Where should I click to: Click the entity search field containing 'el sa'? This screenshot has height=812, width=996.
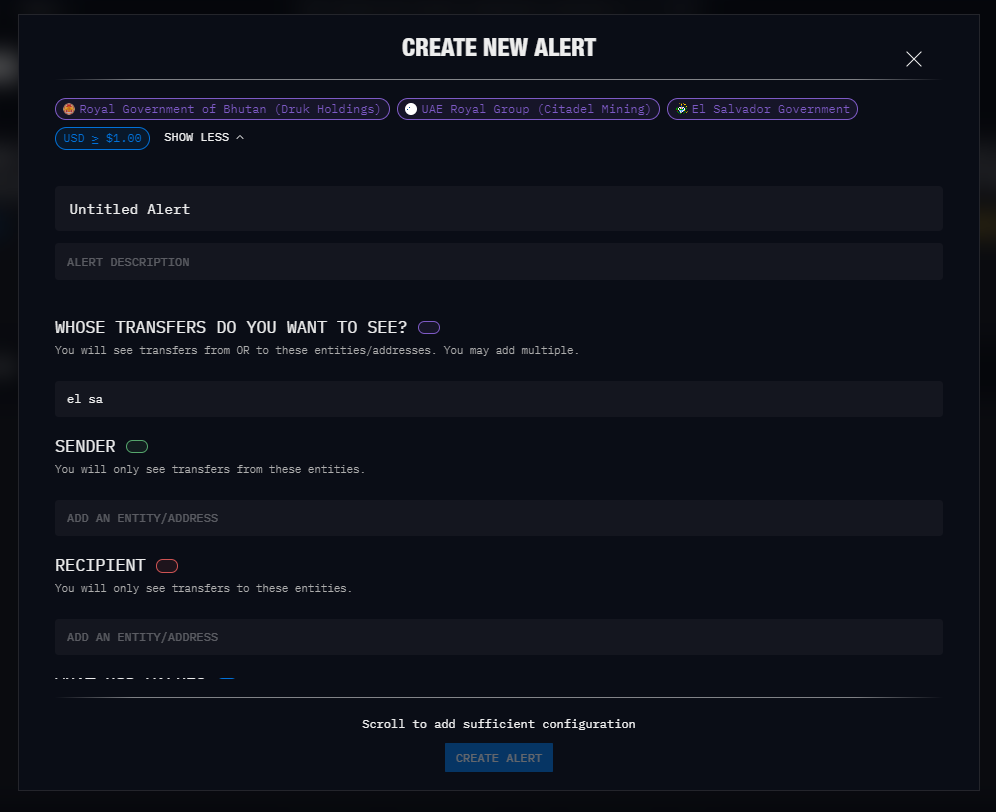coord(498,398)
